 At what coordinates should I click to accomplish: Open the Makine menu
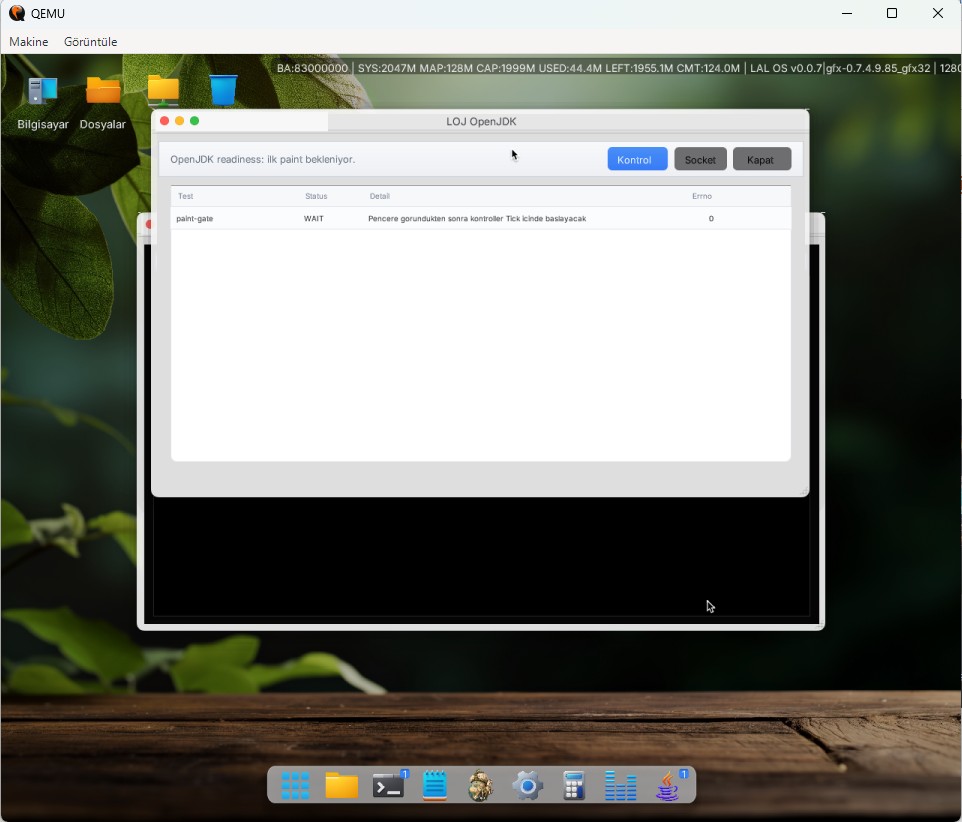[x=29, y=42]
